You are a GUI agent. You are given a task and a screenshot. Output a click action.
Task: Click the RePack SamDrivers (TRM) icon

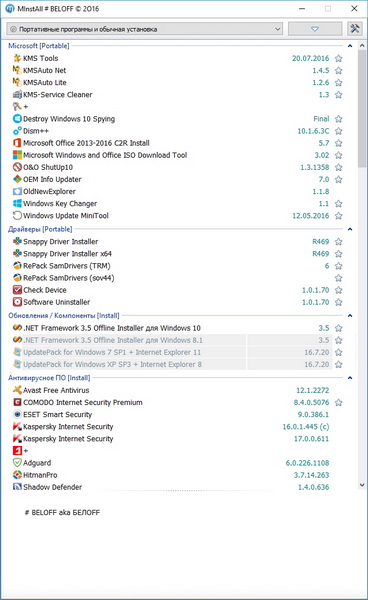[x=17, y=266]
